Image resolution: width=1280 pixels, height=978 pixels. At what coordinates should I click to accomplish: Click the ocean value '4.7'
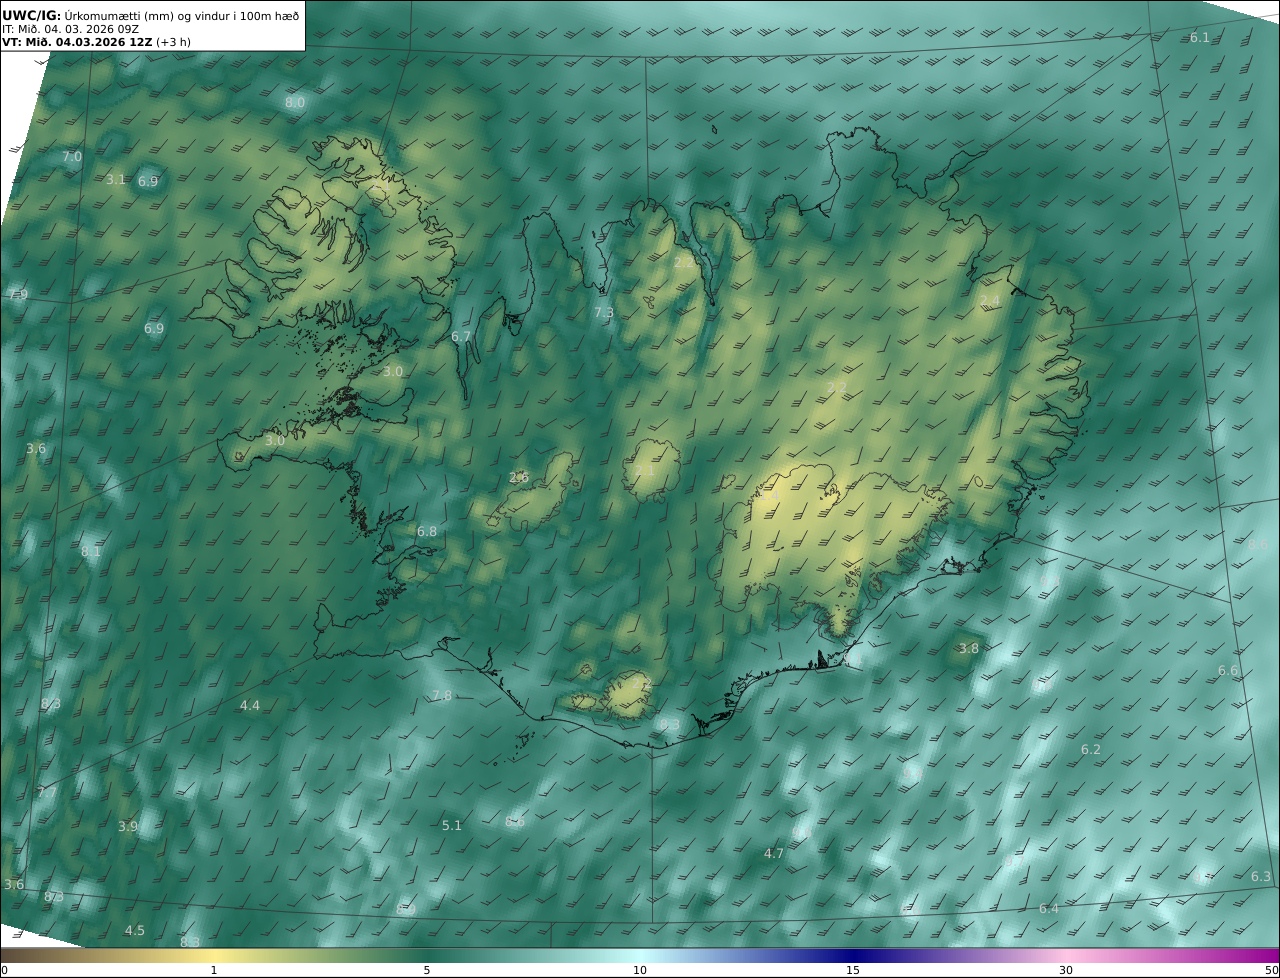(774, 854)
